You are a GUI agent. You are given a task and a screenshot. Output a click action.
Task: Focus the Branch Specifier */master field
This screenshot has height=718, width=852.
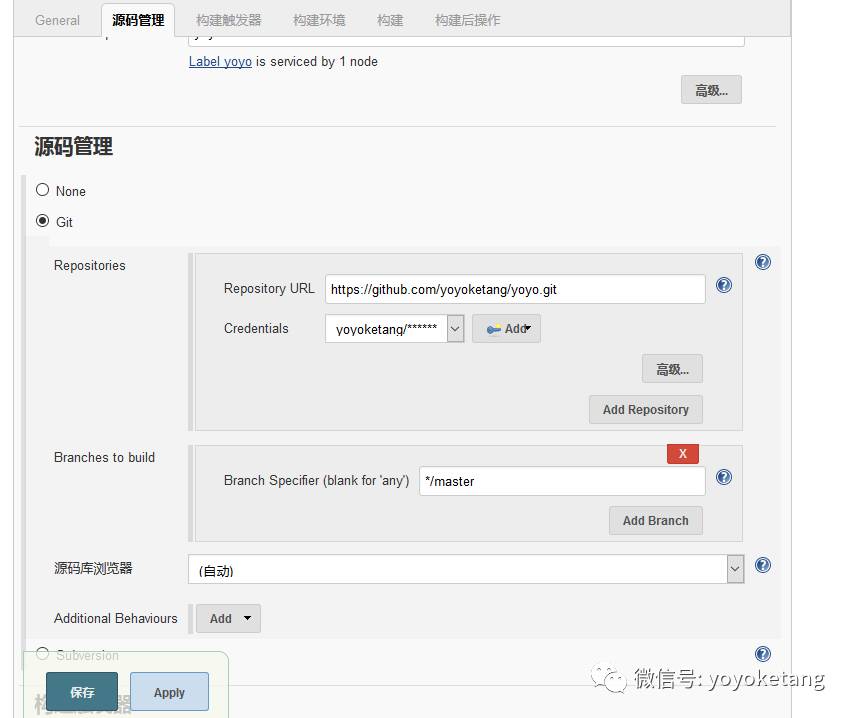562,481
